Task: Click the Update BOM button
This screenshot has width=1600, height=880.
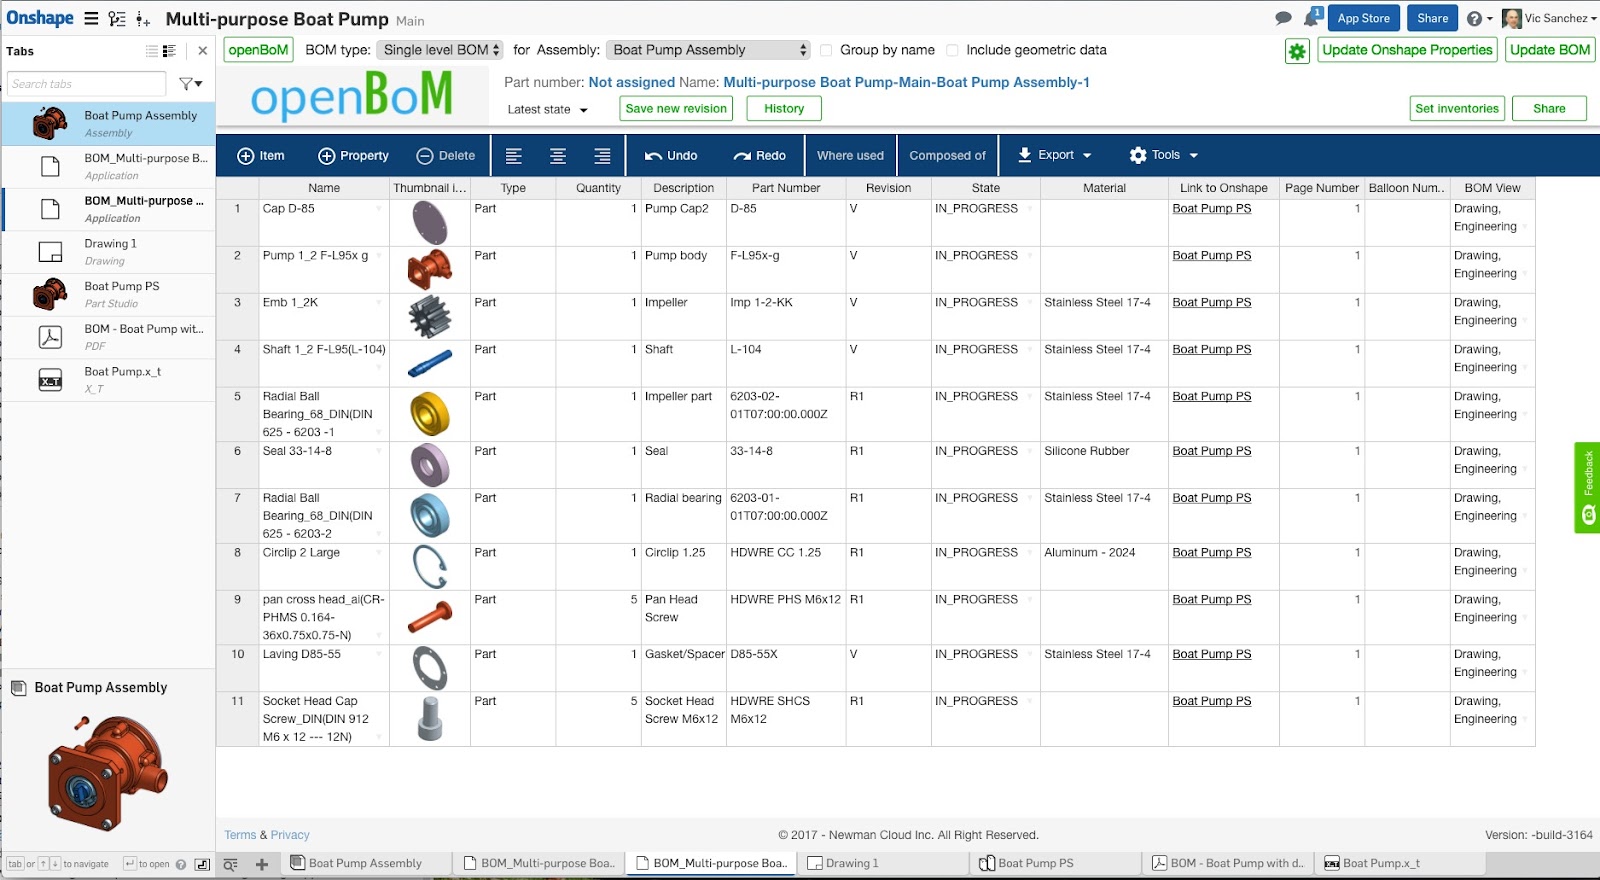Action: [x=1550, y=50]
